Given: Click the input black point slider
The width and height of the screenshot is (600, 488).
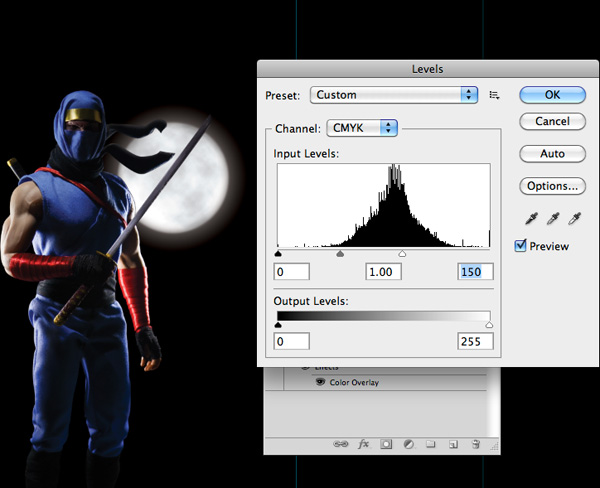Looking at the screenshot, I should 279,253.
